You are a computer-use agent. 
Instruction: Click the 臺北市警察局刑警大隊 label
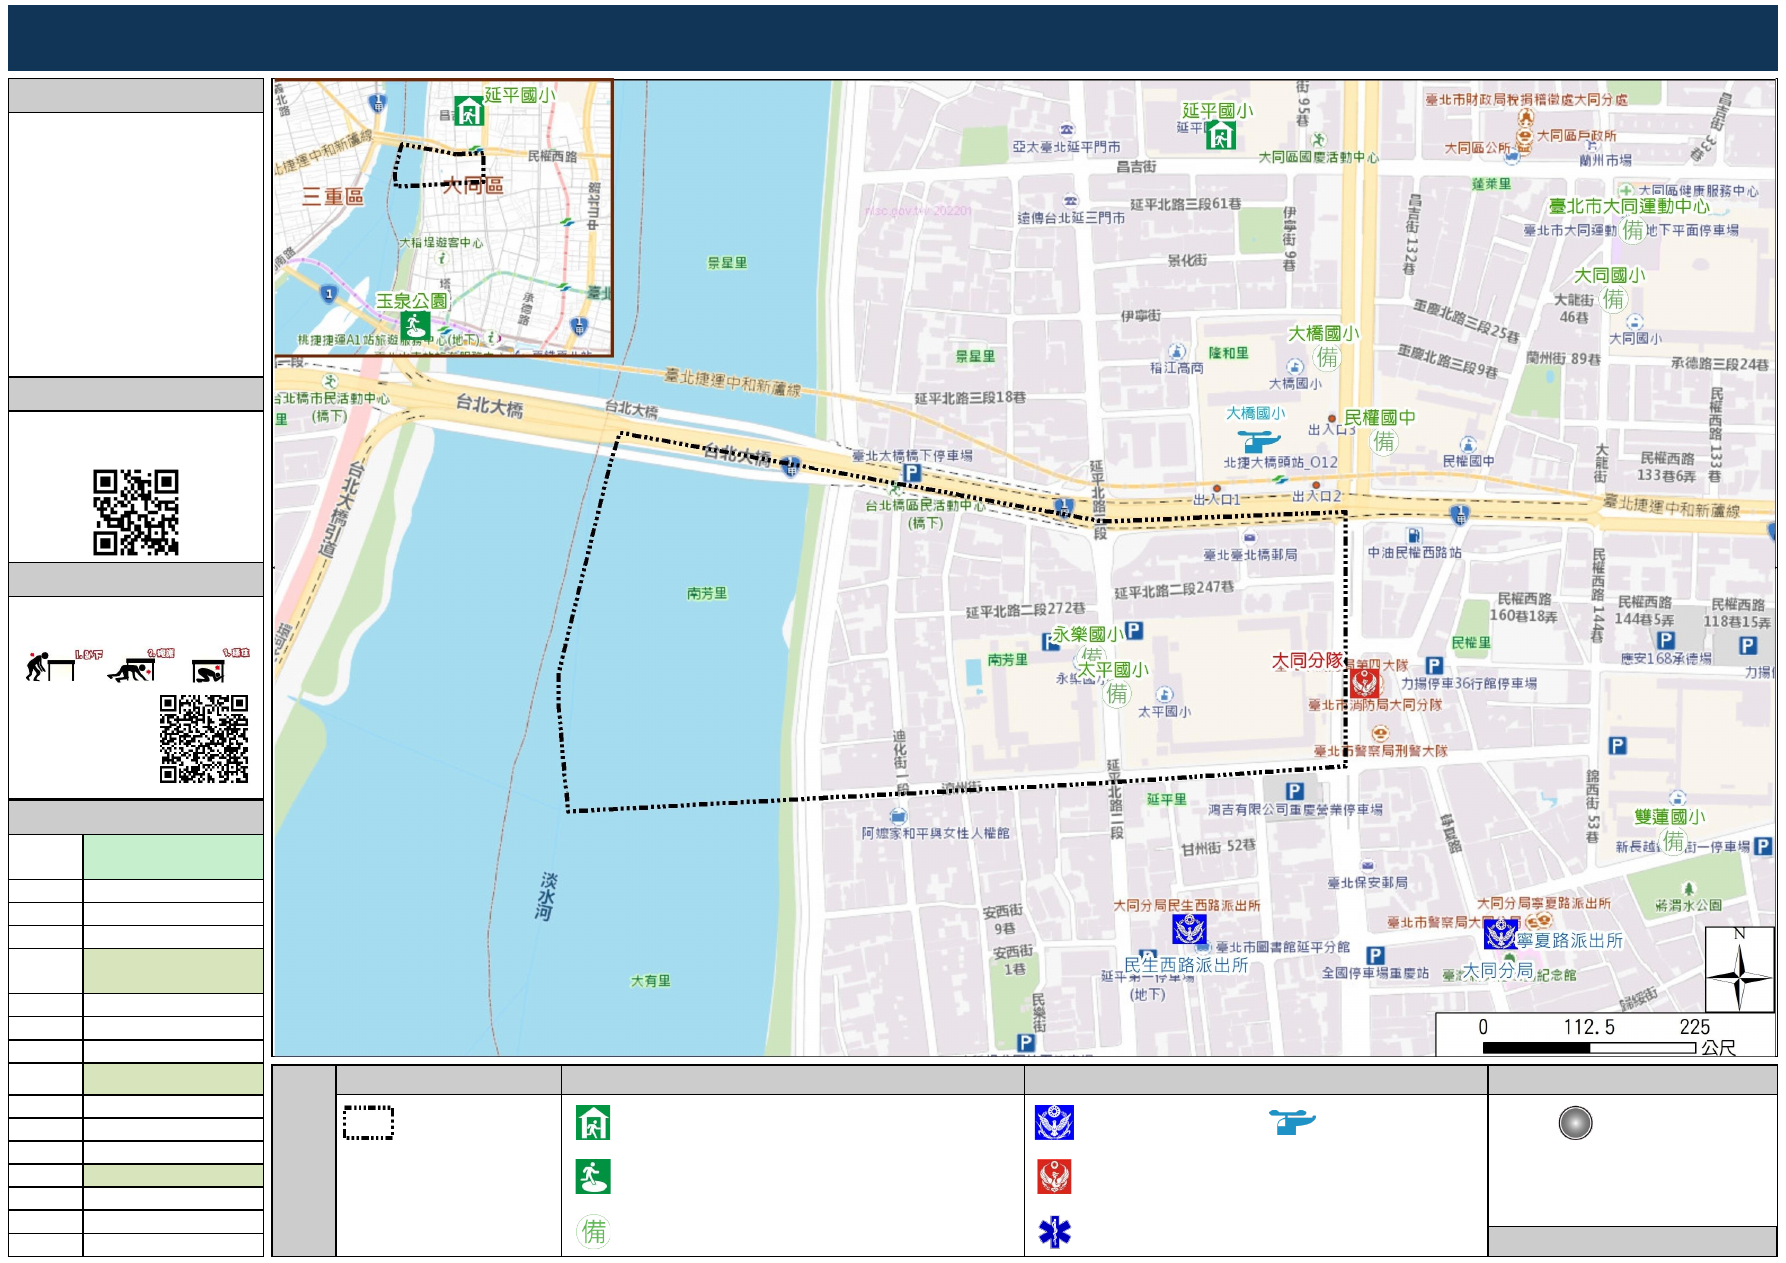[x=1381, y=751]
